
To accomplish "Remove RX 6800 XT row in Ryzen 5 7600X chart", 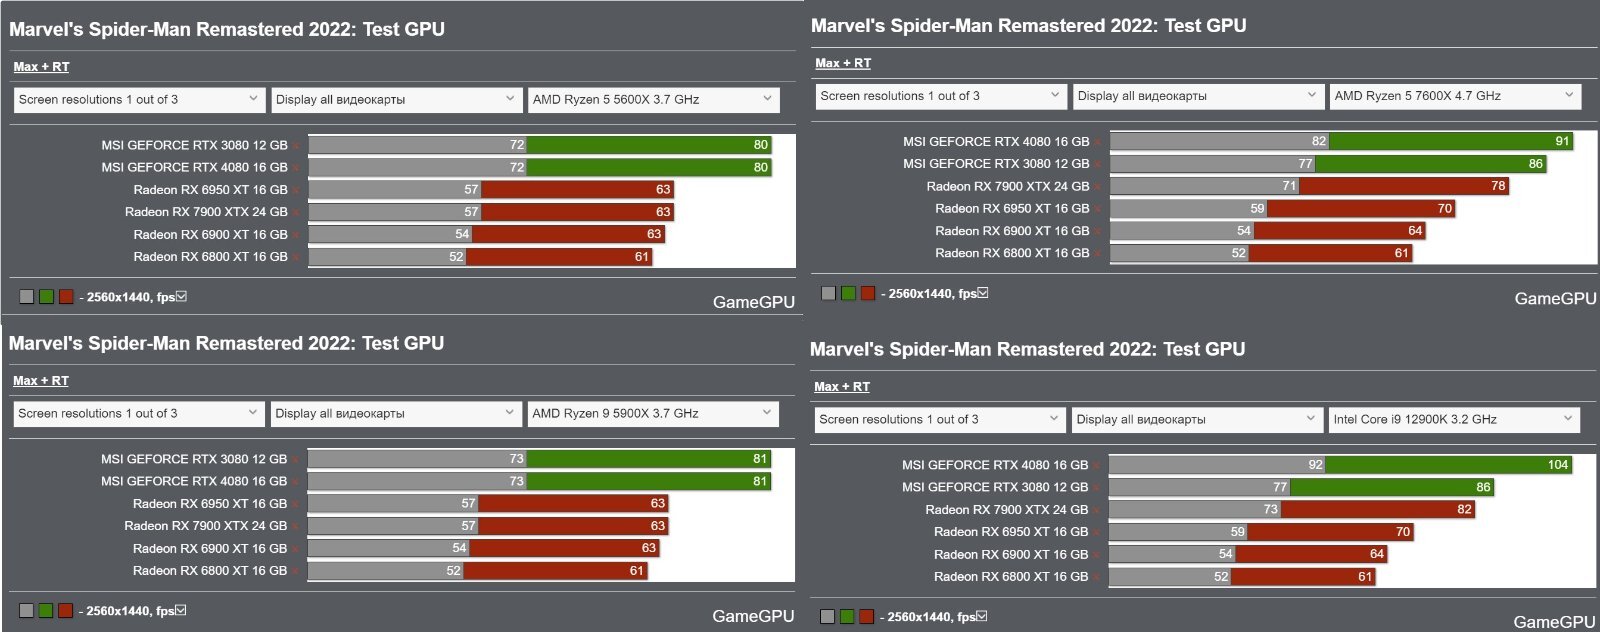I will tap(1098, 254).
